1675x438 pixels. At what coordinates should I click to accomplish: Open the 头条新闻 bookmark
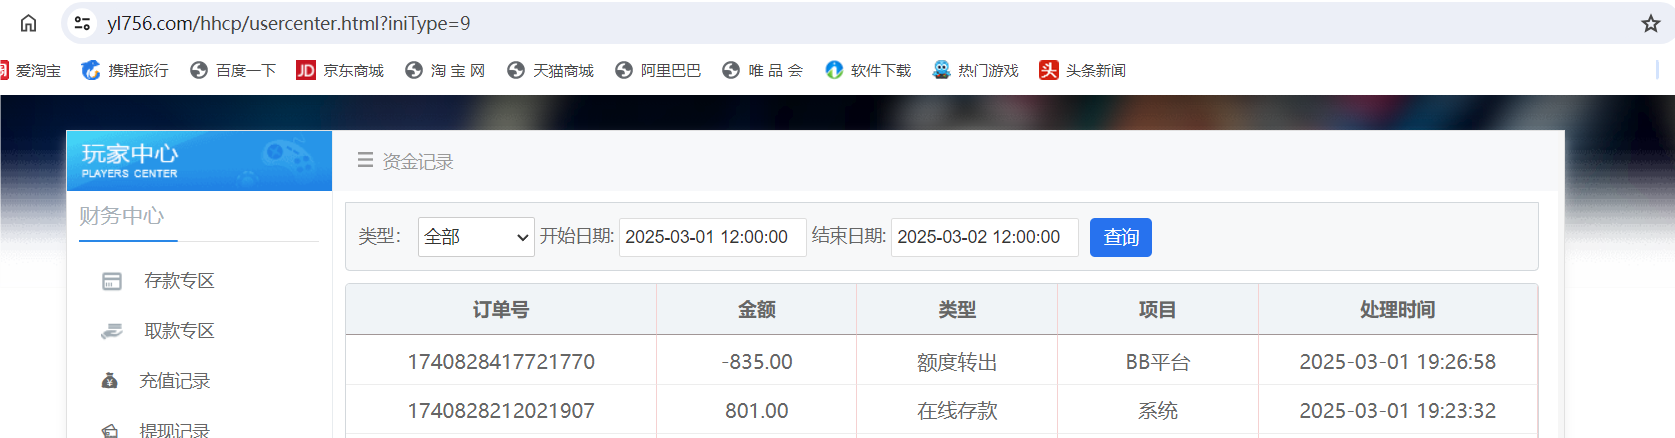1082,70
